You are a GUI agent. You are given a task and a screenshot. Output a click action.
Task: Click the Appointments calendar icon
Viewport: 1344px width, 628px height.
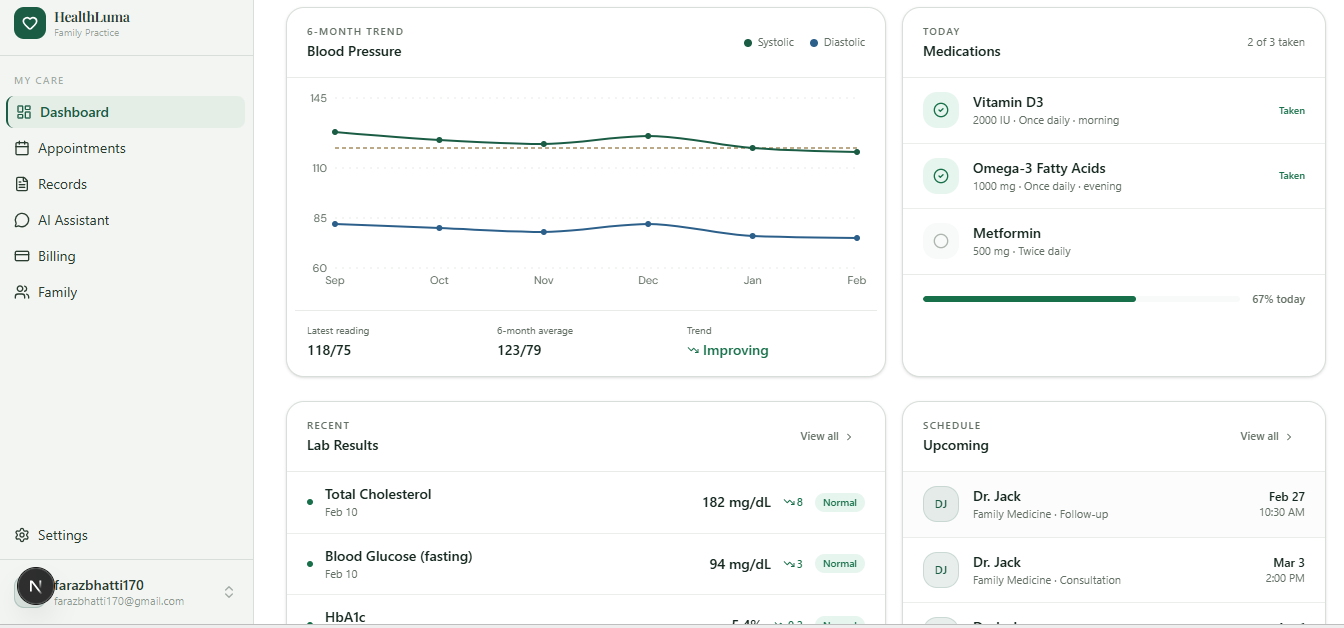[x=22, y=148]
